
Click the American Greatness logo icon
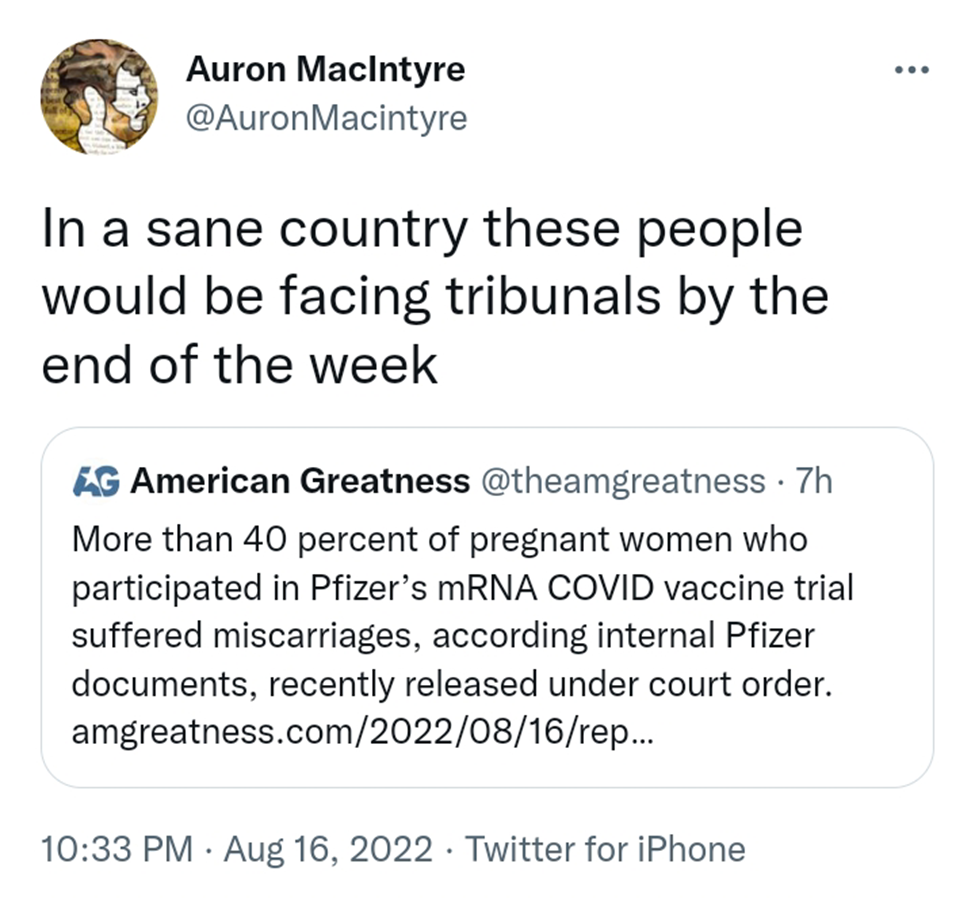[x=97, y=481]
